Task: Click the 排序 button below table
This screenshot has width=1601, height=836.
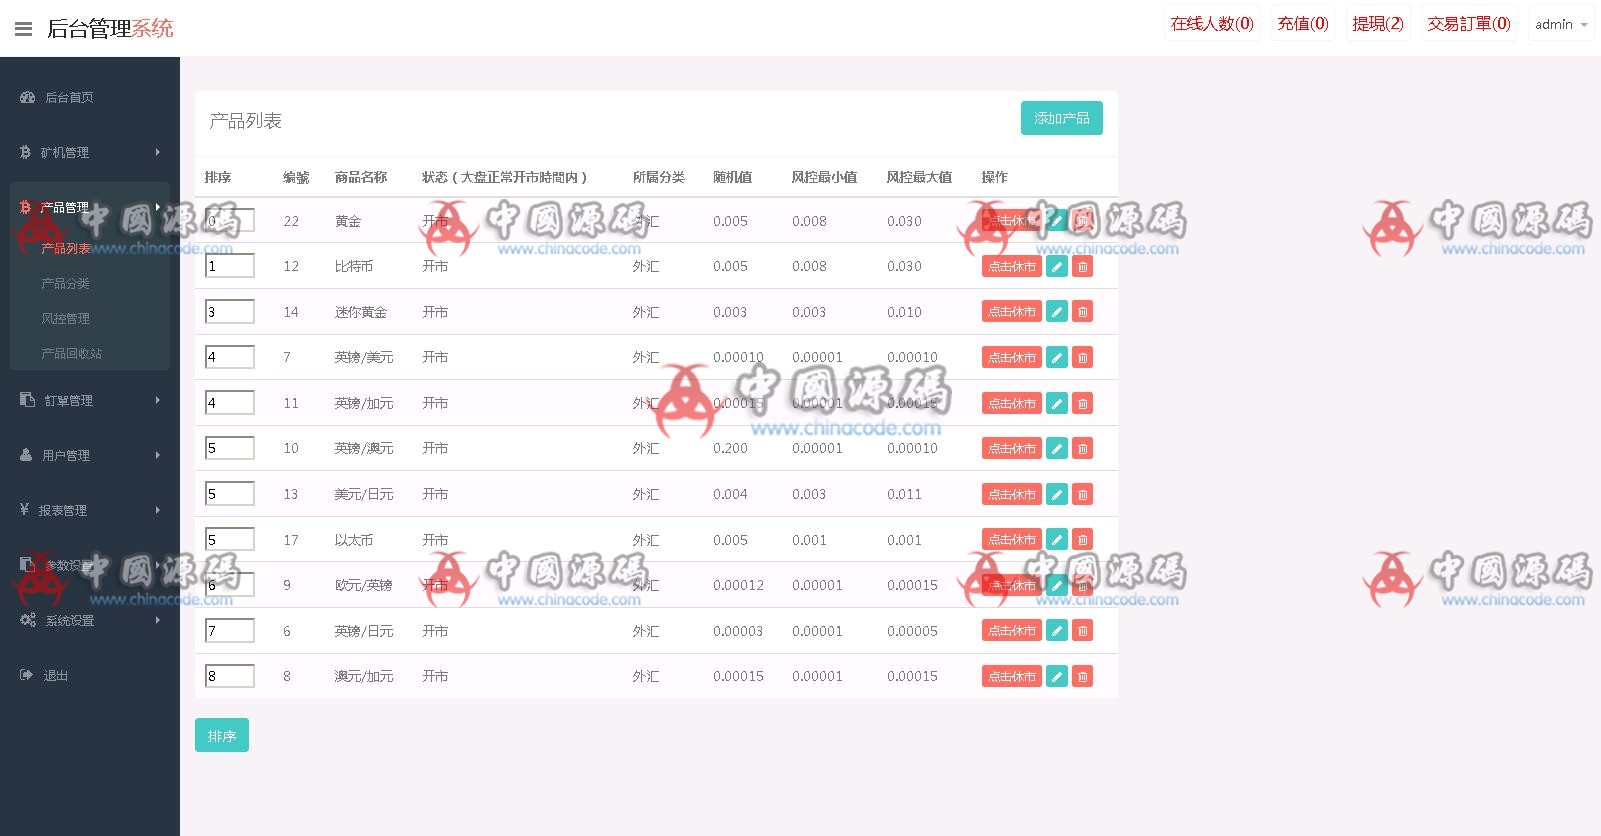Action: pos(222,735)
